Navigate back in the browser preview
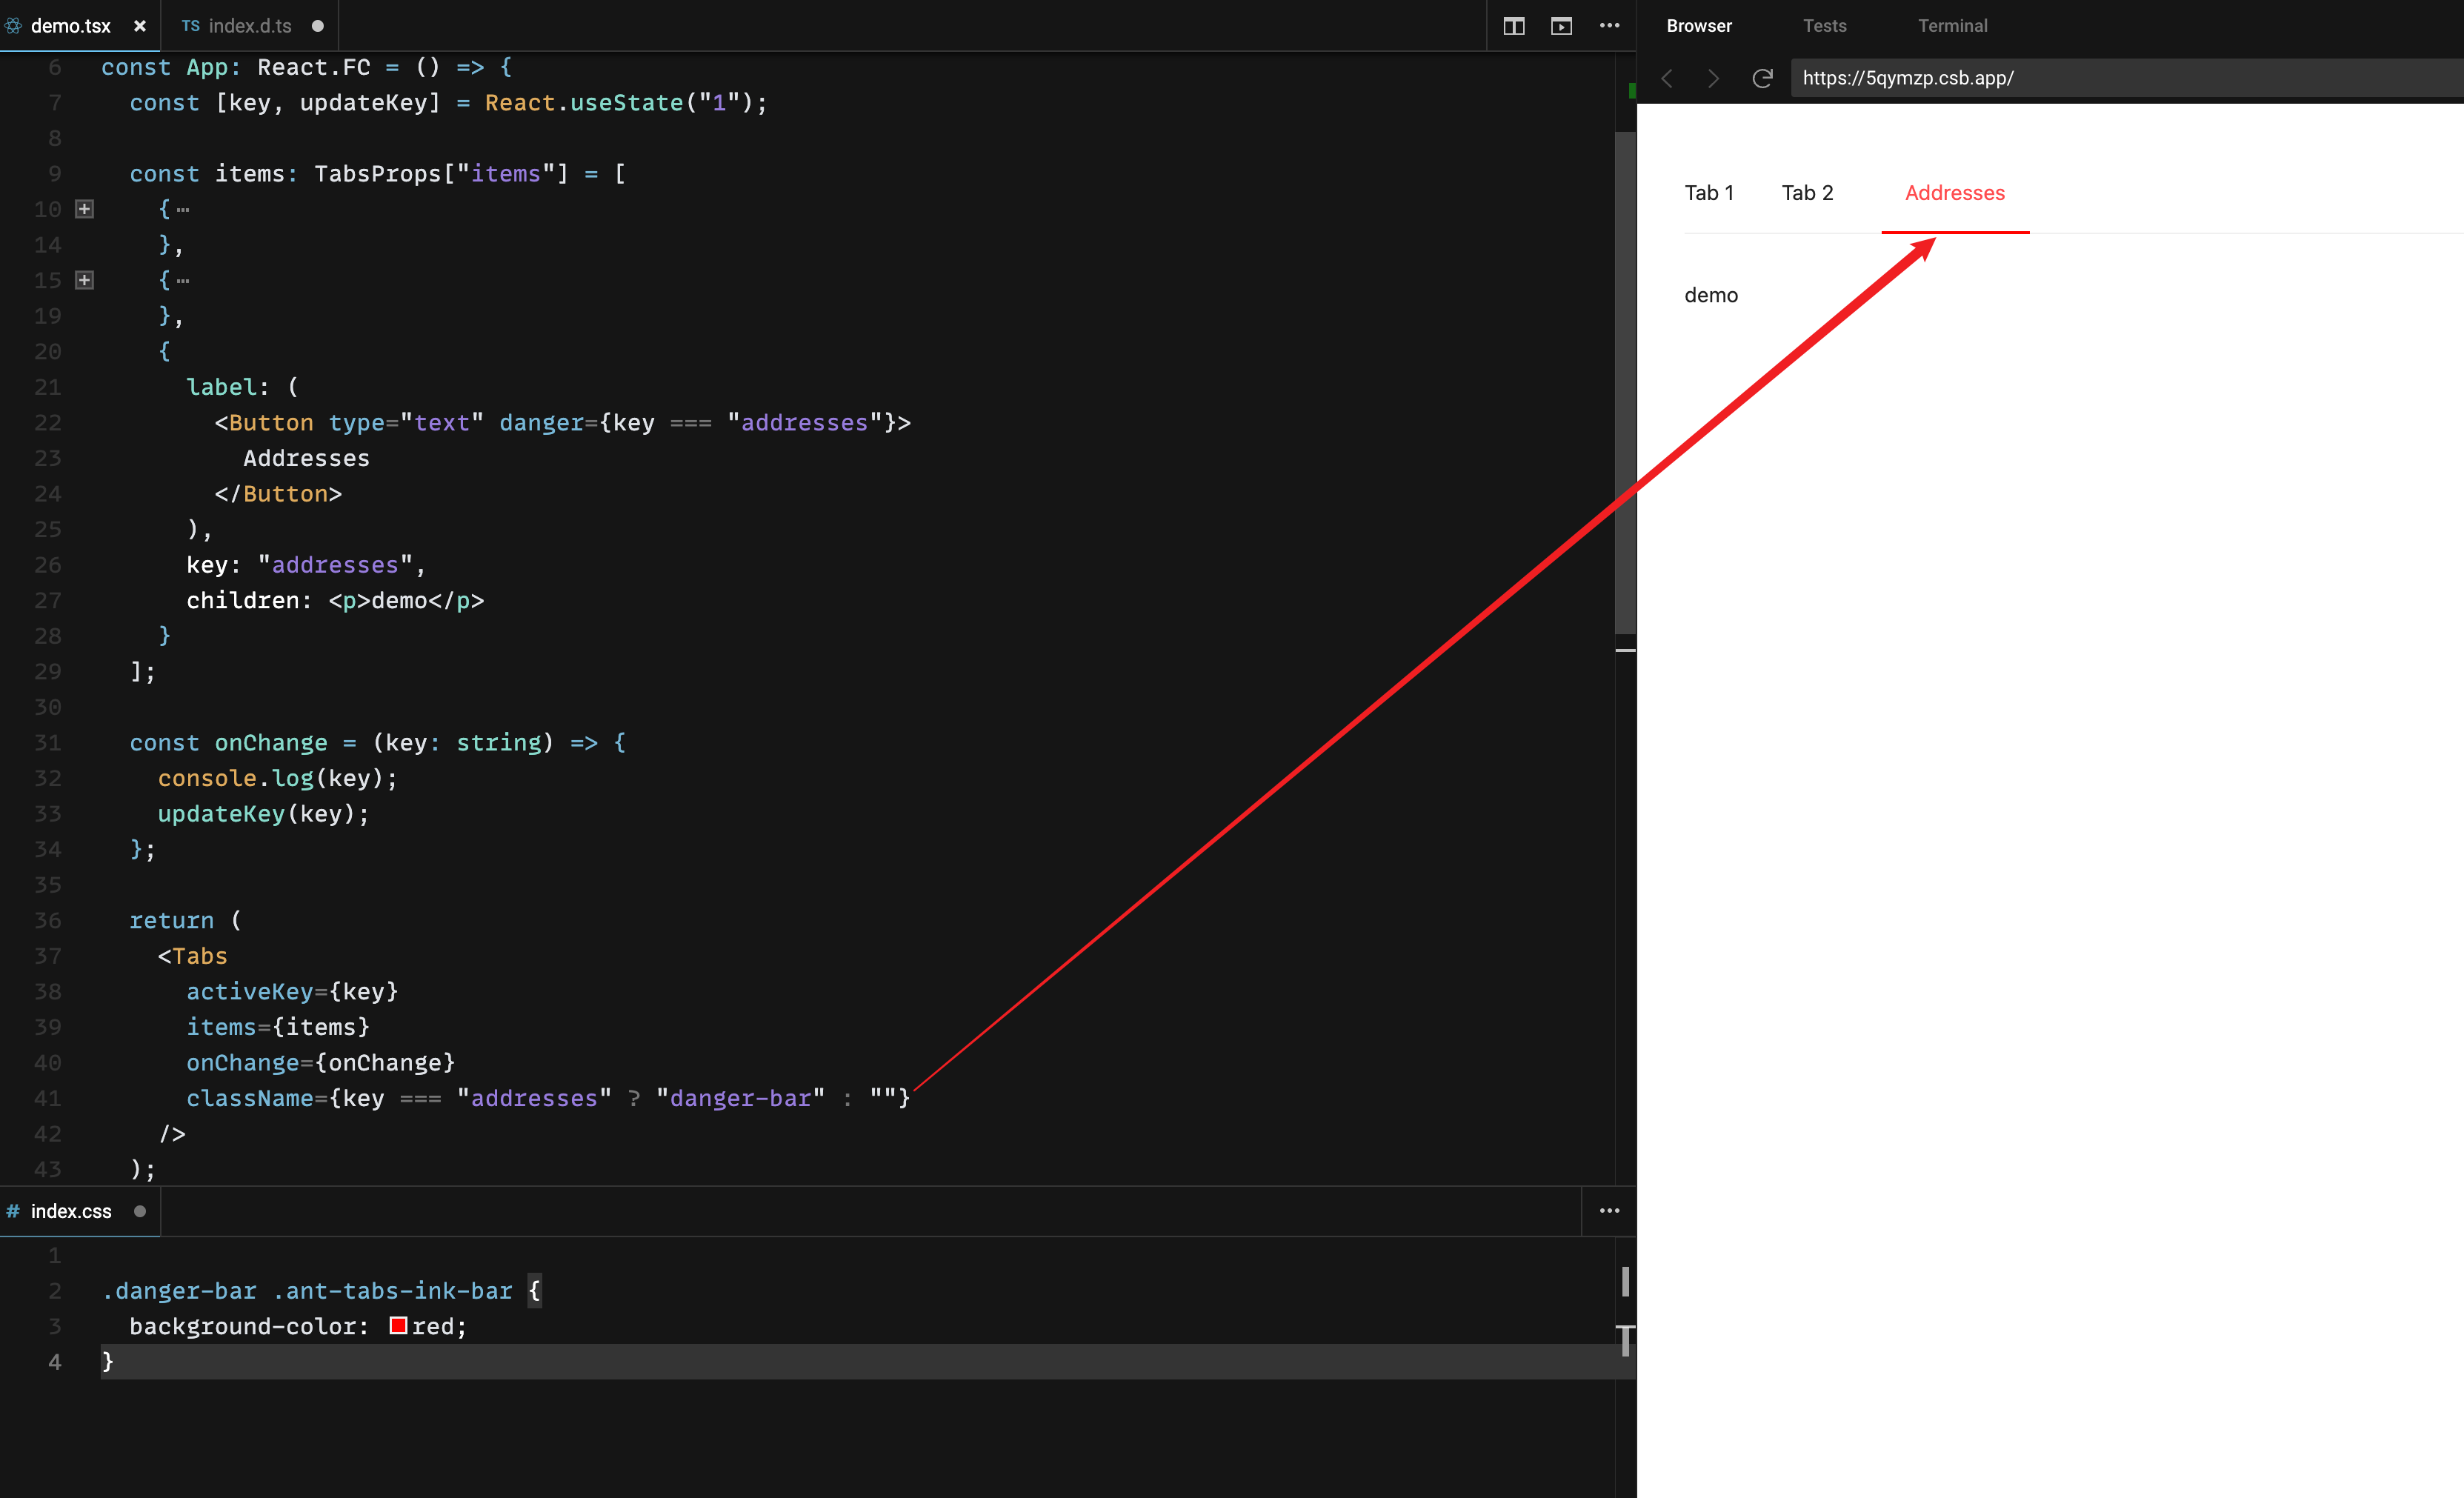2464x1498 pixels. (1668, 78)
